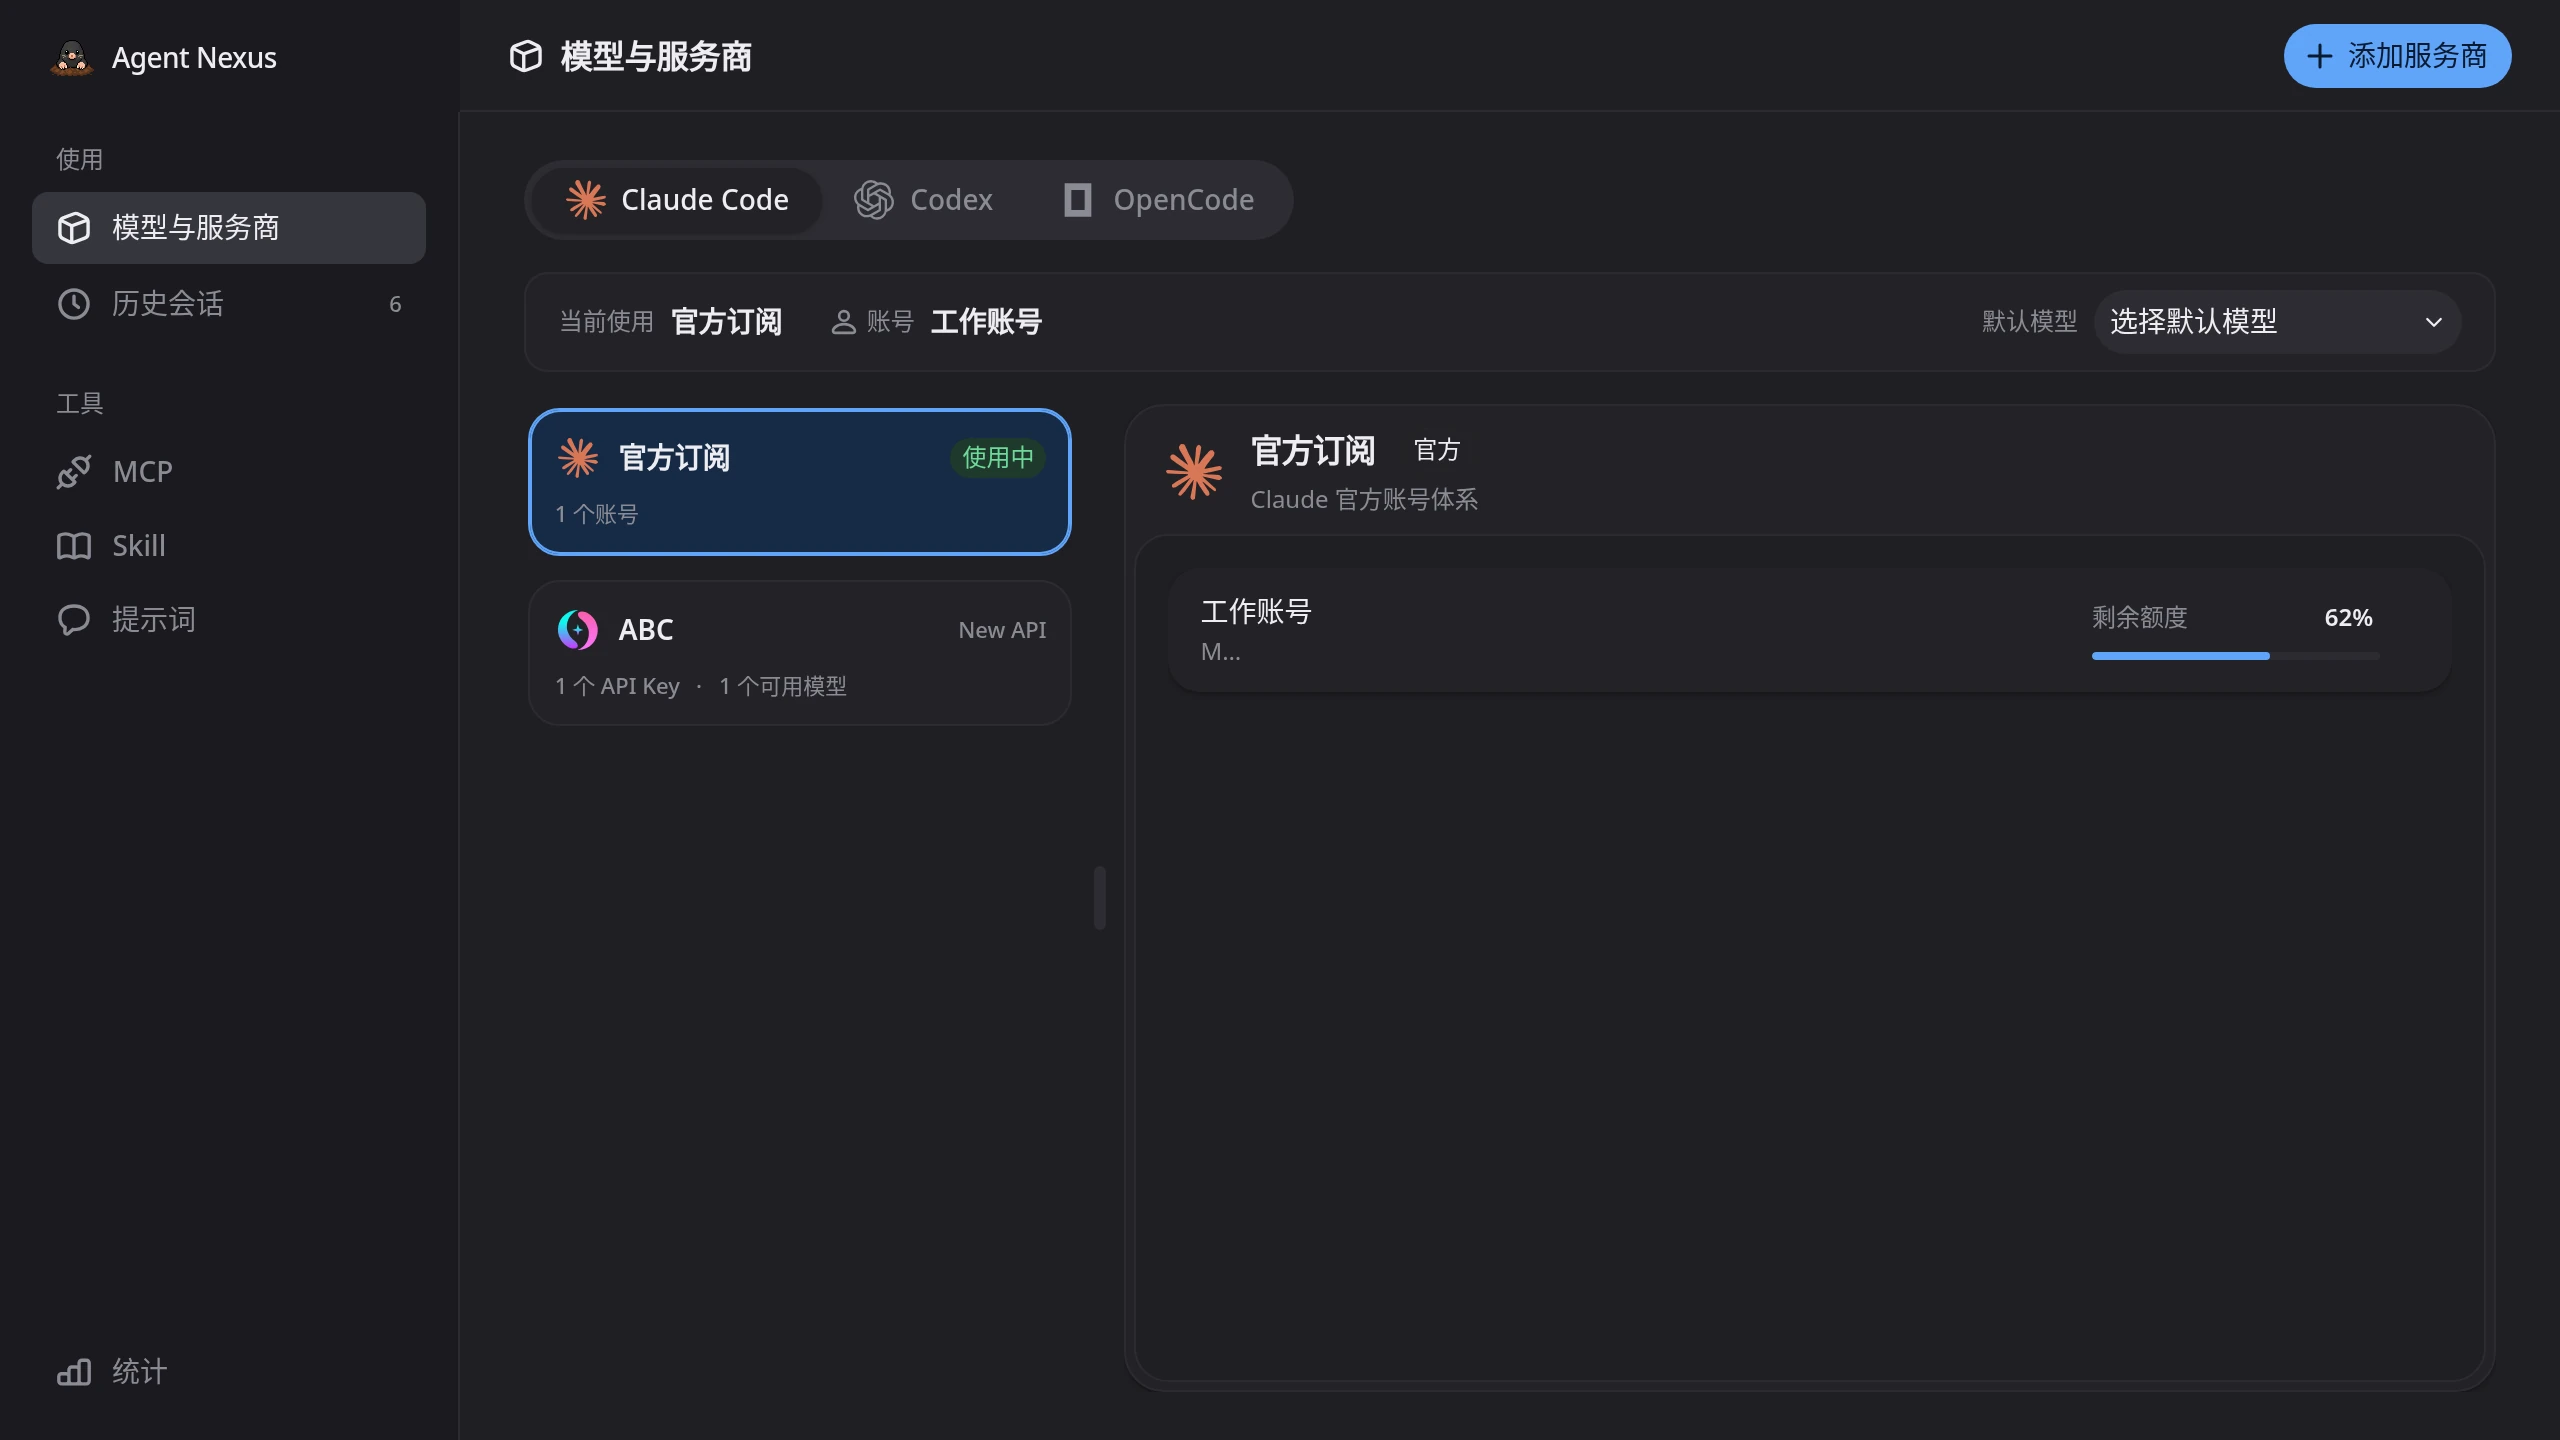This screenshot has height=1440, width=2560.
Task: Open MCP tools page
Action: click(x=229, y=472)
